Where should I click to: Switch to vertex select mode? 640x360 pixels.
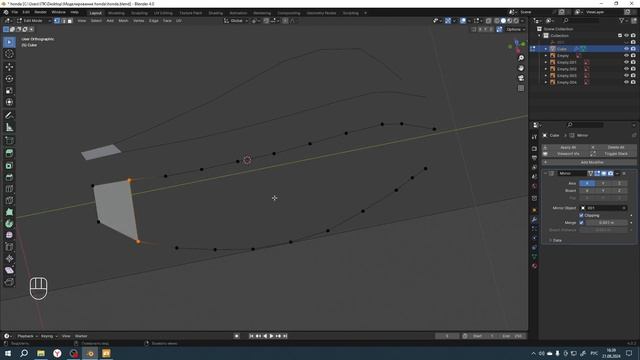57,20
